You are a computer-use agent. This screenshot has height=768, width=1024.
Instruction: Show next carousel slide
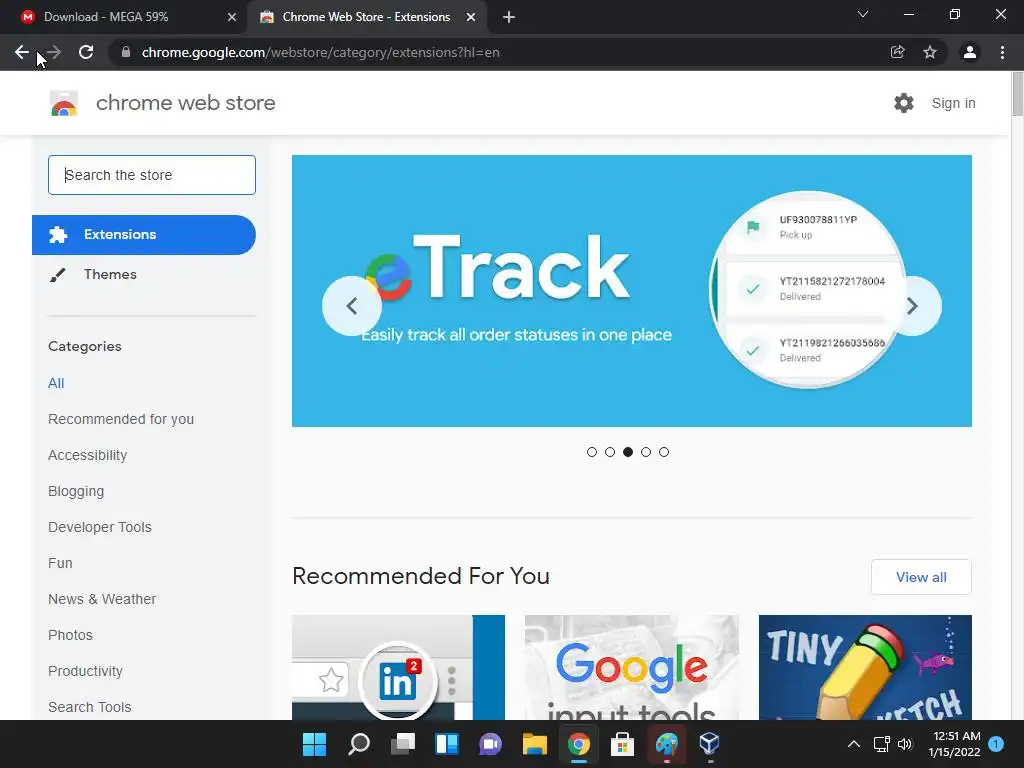click(912, 306)
